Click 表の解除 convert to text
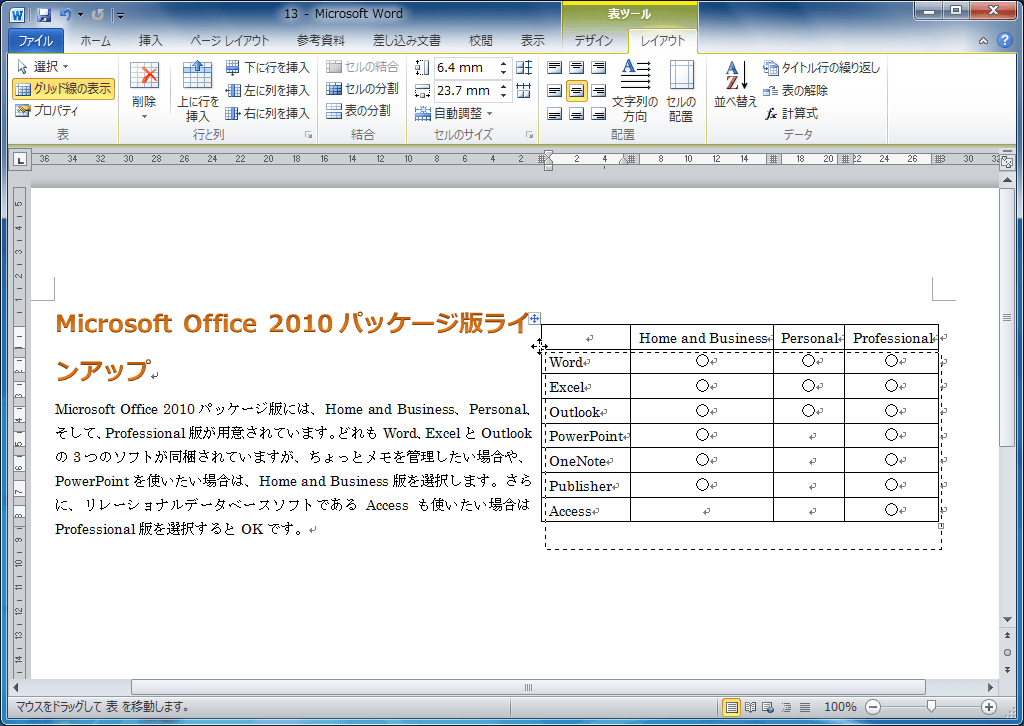The image size is (1024, 726). (796, 90)
